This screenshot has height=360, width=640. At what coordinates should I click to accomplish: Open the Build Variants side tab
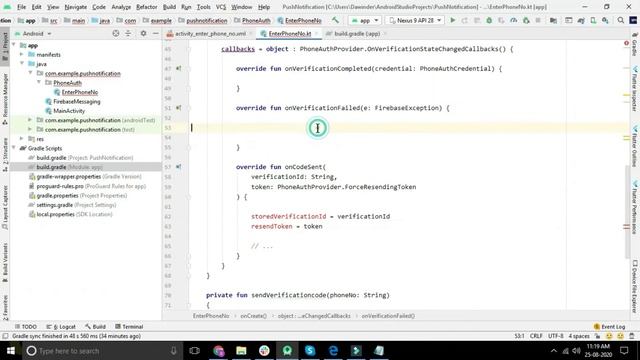click(x=5, y=262)
